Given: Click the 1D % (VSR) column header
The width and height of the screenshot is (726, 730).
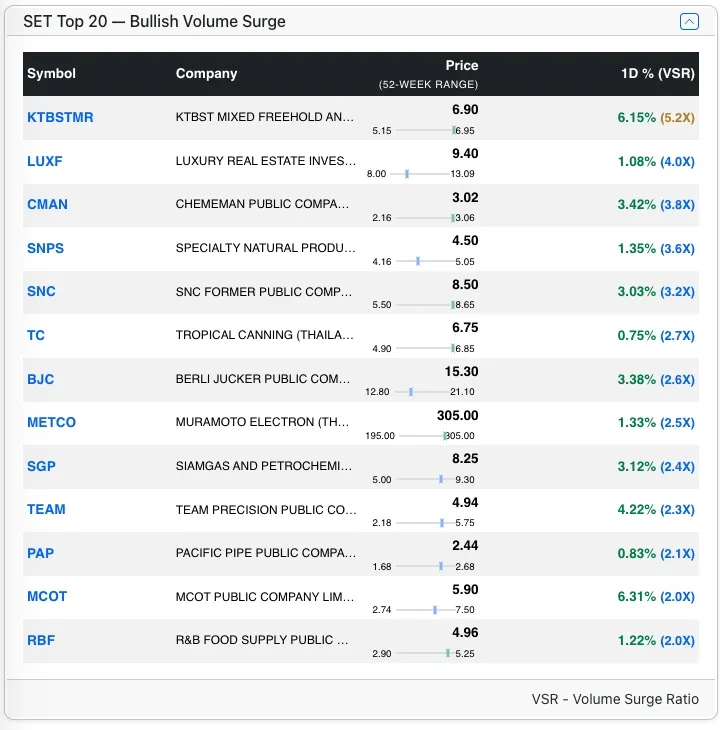Looking at the screenshot, I should (x=658, y=74).
